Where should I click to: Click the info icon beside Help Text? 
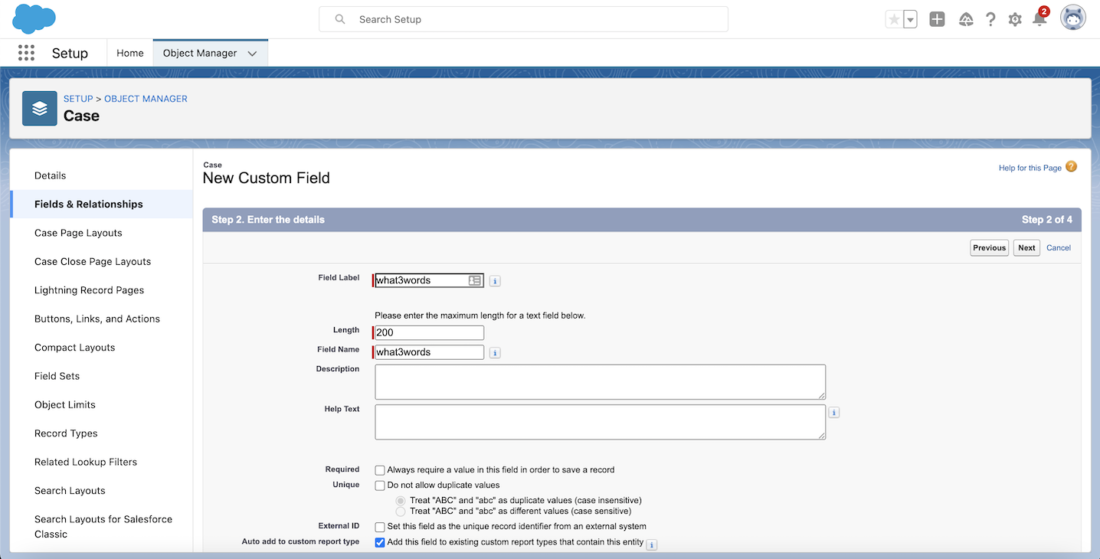pos(833,412)
